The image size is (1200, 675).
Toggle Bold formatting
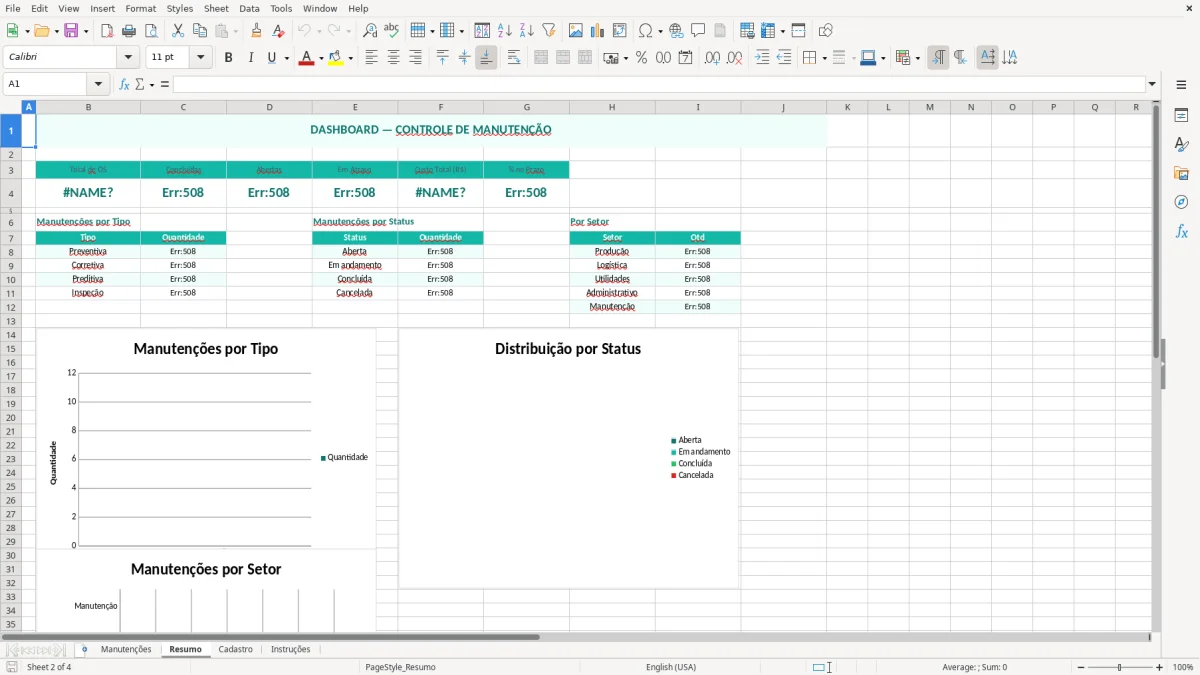(228, 58)
